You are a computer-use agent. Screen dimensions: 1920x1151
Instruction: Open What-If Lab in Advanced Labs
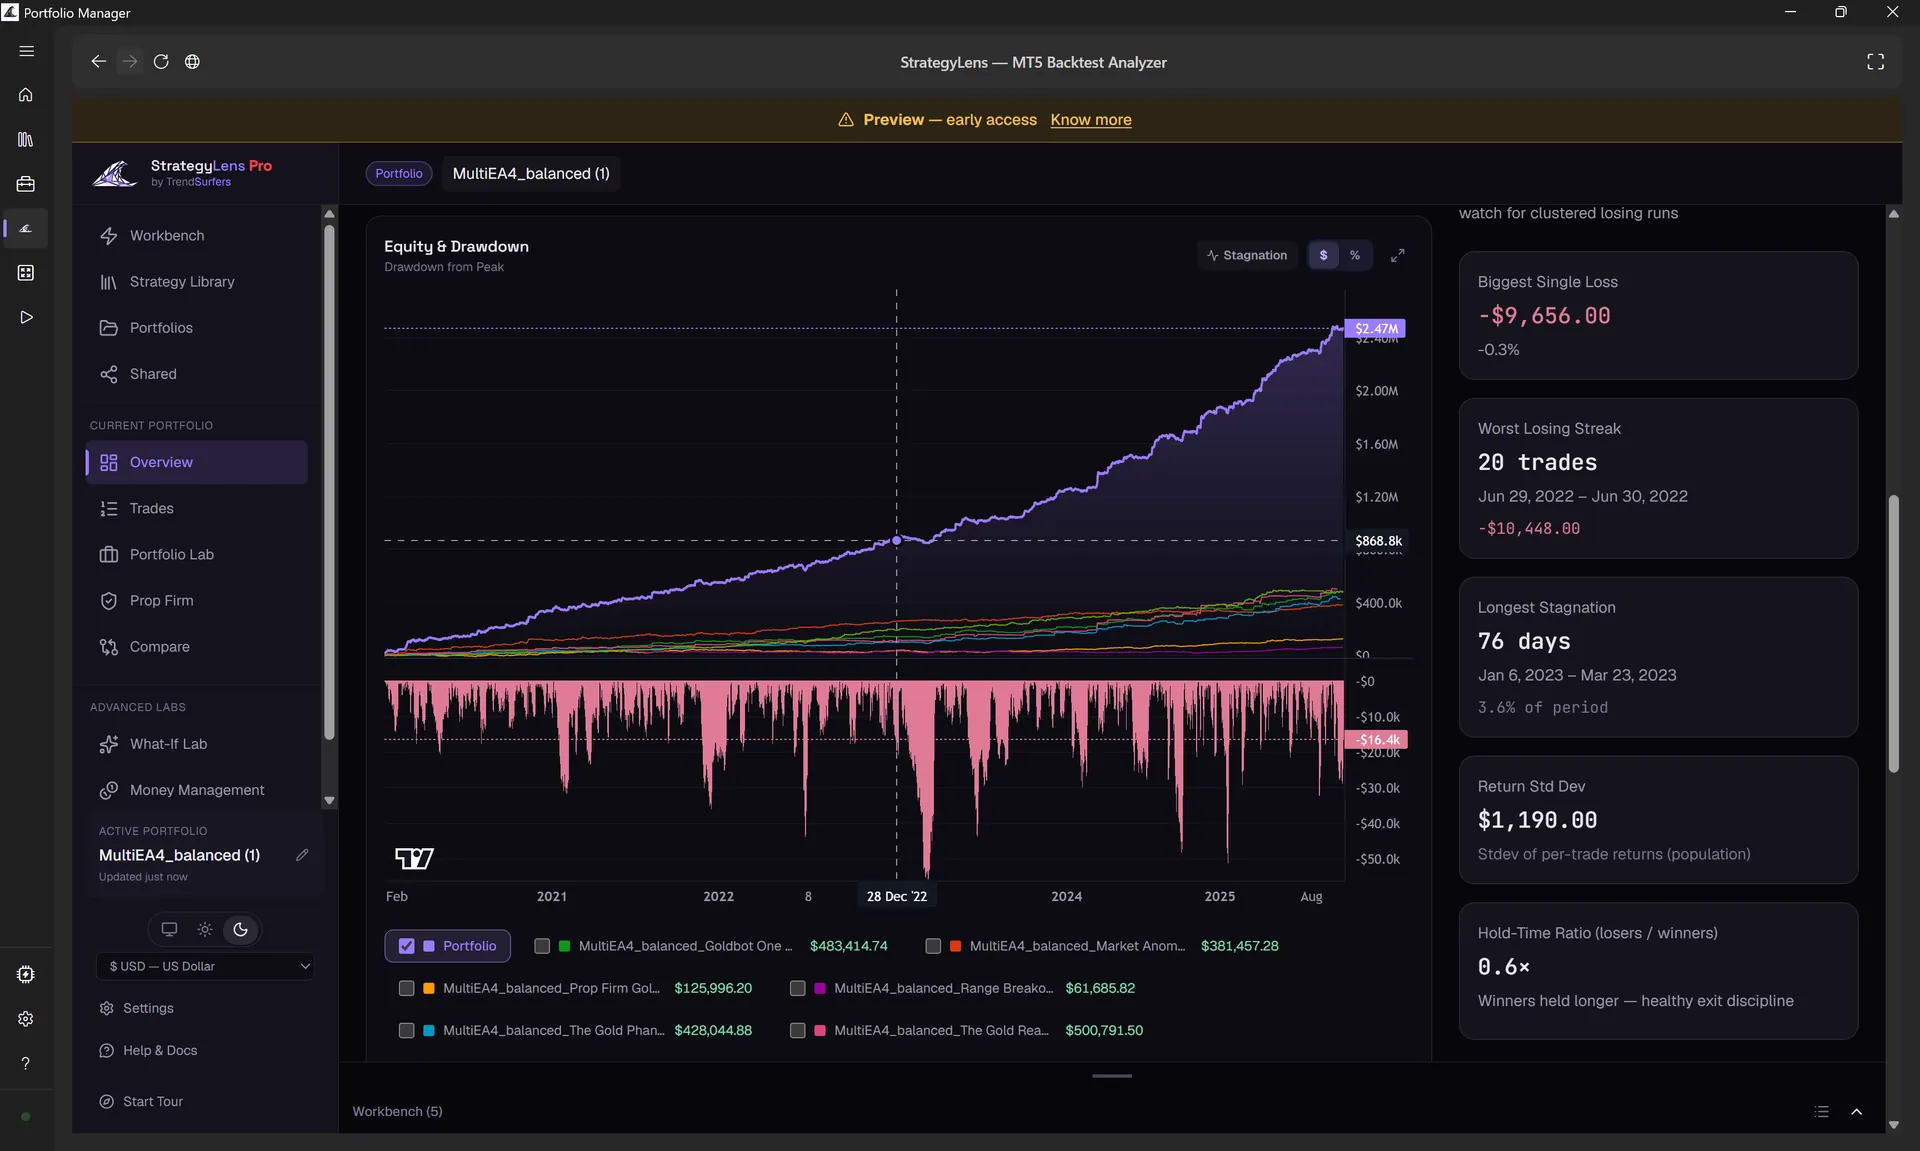(197, 743)
